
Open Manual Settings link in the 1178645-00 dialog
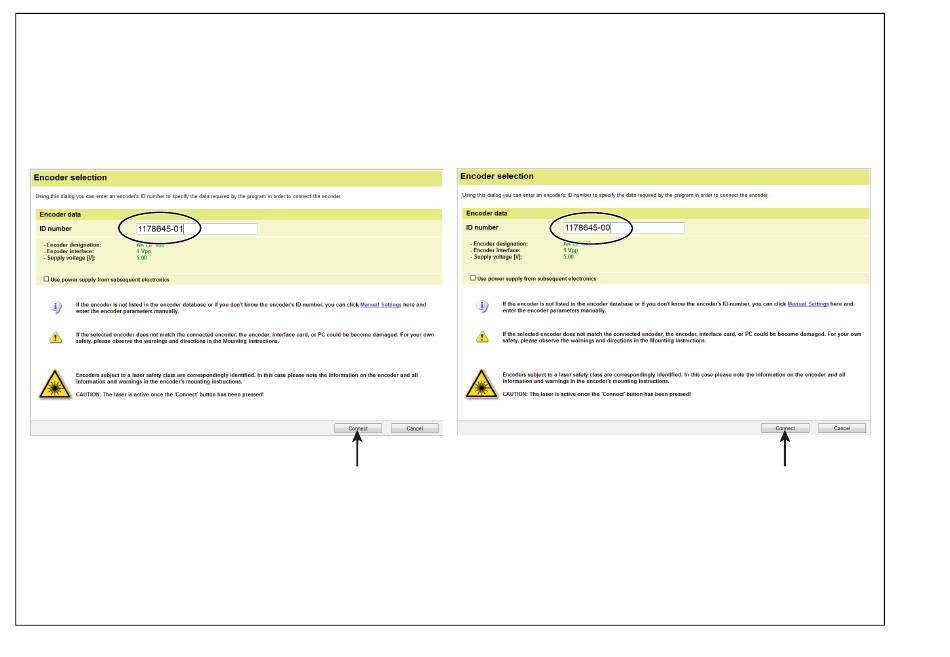pyautogui.click(x=808, y=304)
